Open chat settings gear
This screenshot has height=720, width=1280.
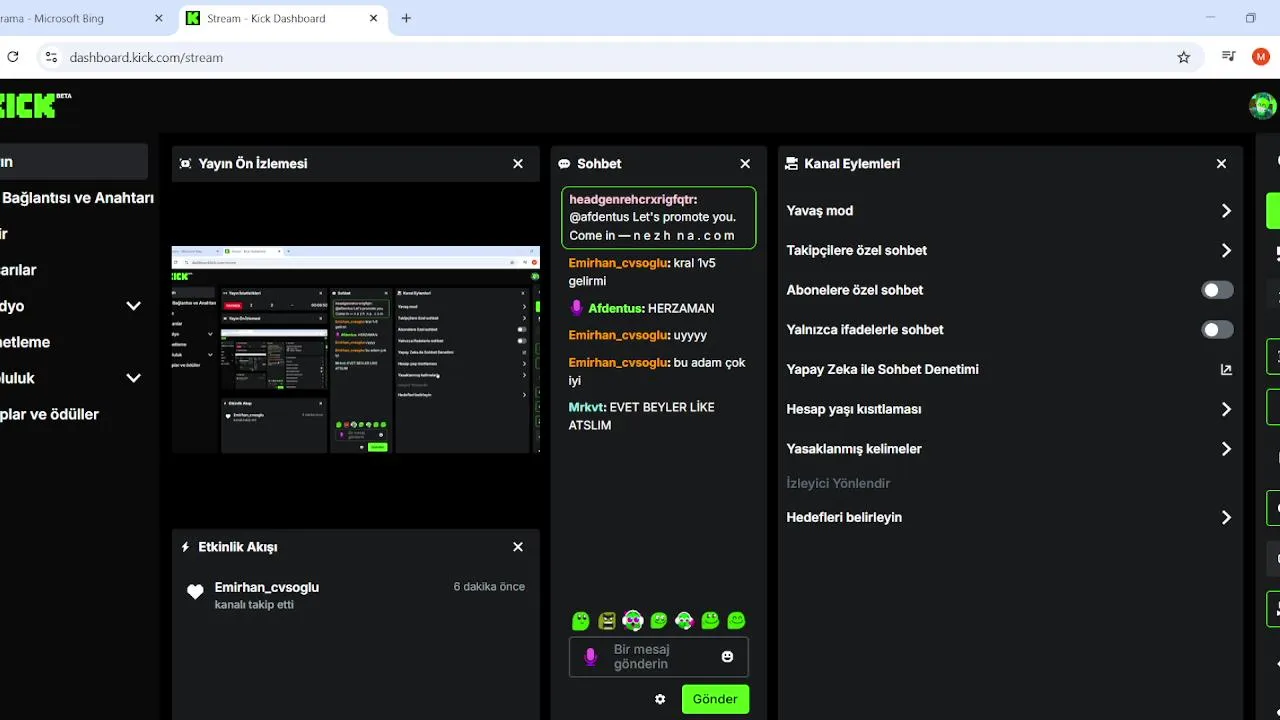click(x=660, y=699)
